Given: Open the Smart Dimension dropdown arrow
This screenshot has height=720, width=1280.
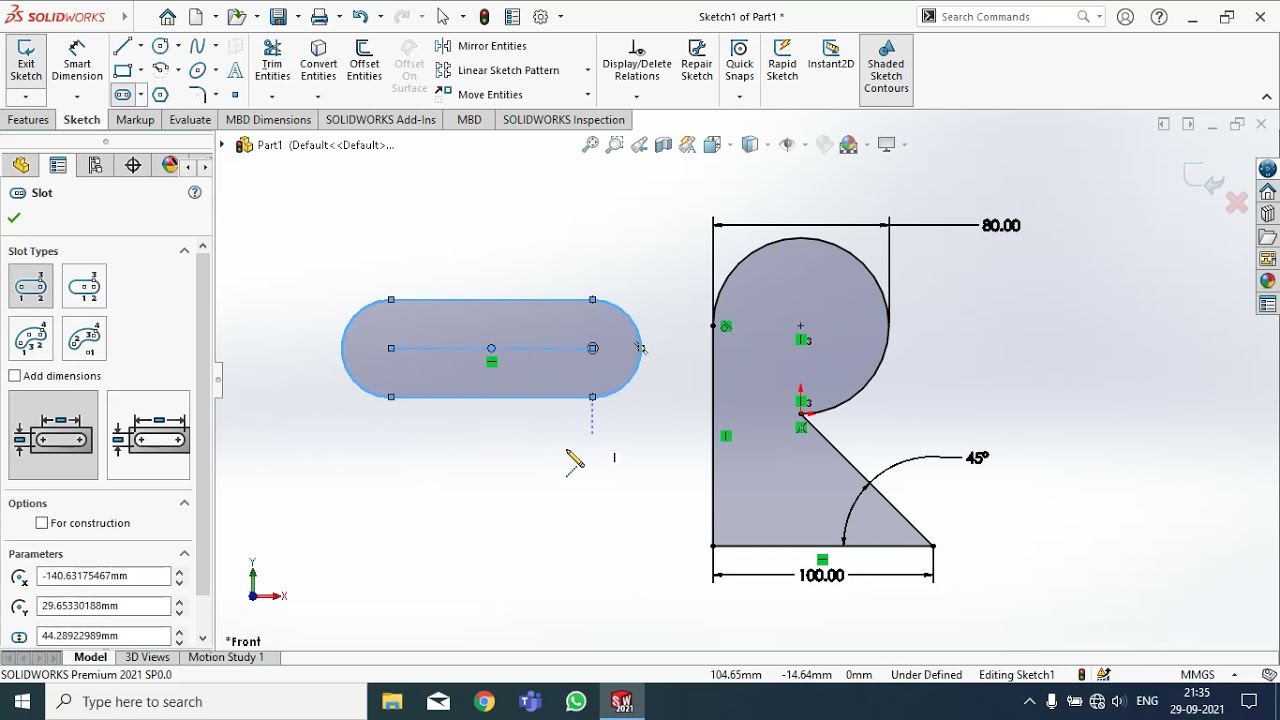Looking at the screenshot, I should coord(77,97).
